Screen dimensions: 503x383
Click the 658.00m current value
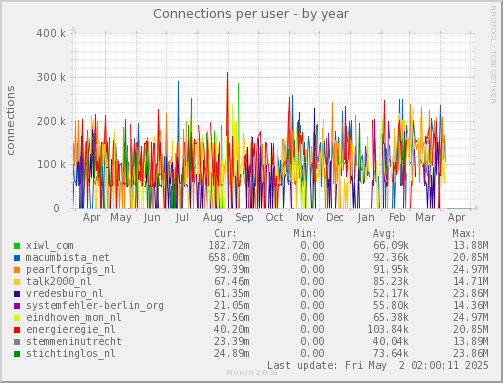[229, 258]
